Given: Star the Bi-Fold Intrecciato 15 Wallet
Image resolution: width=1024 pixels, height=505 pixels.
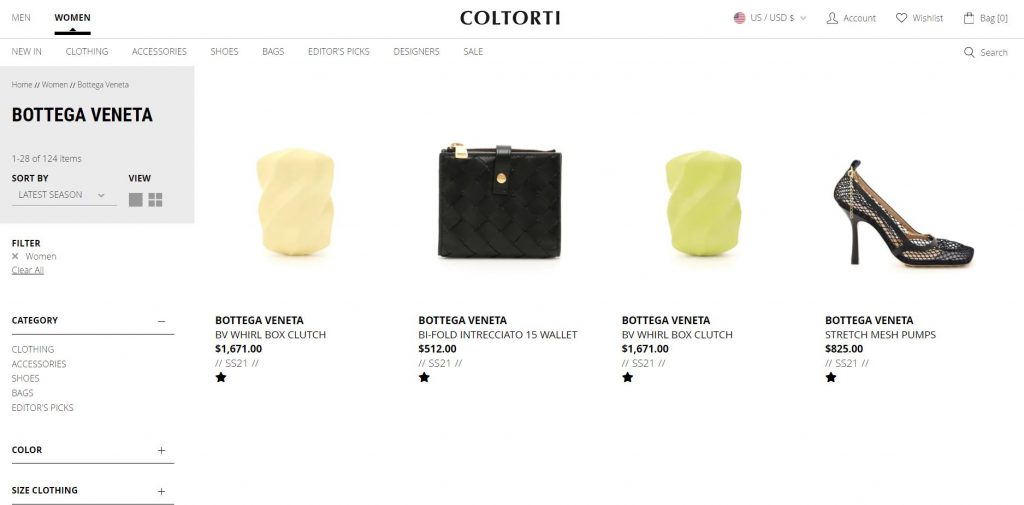Looking at the screenshot, I should pyautogui.click(x=424, y=377).
